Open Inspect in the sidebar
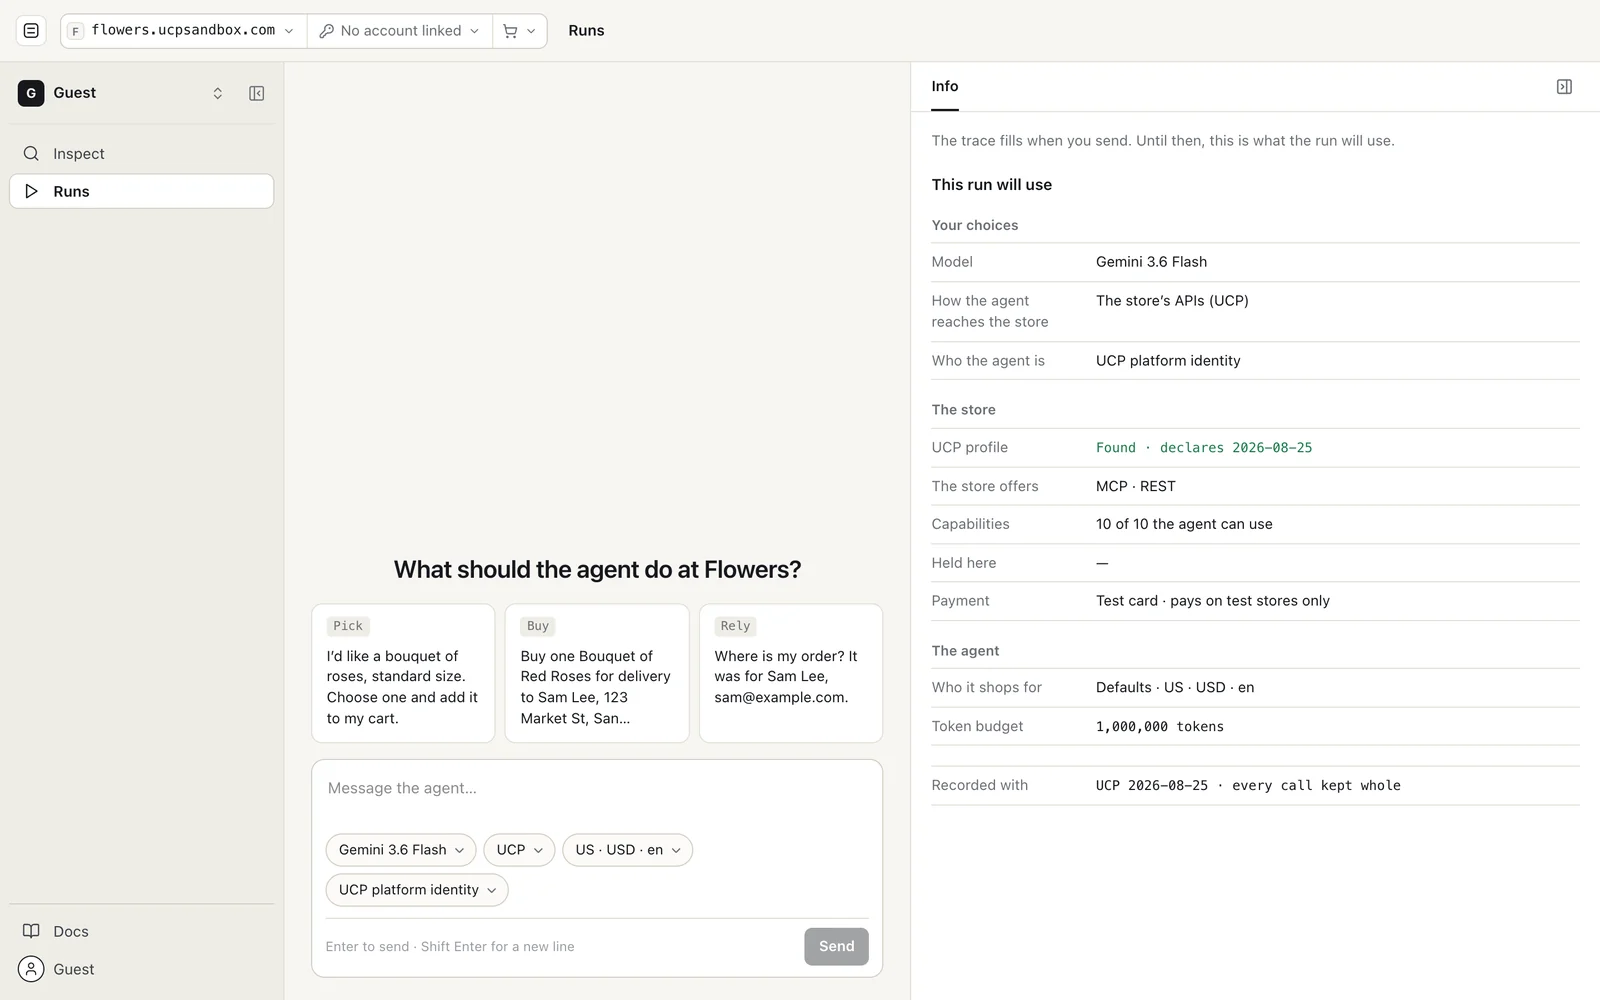Viewport: 1600px width, 1000px height. coord(141,153)
